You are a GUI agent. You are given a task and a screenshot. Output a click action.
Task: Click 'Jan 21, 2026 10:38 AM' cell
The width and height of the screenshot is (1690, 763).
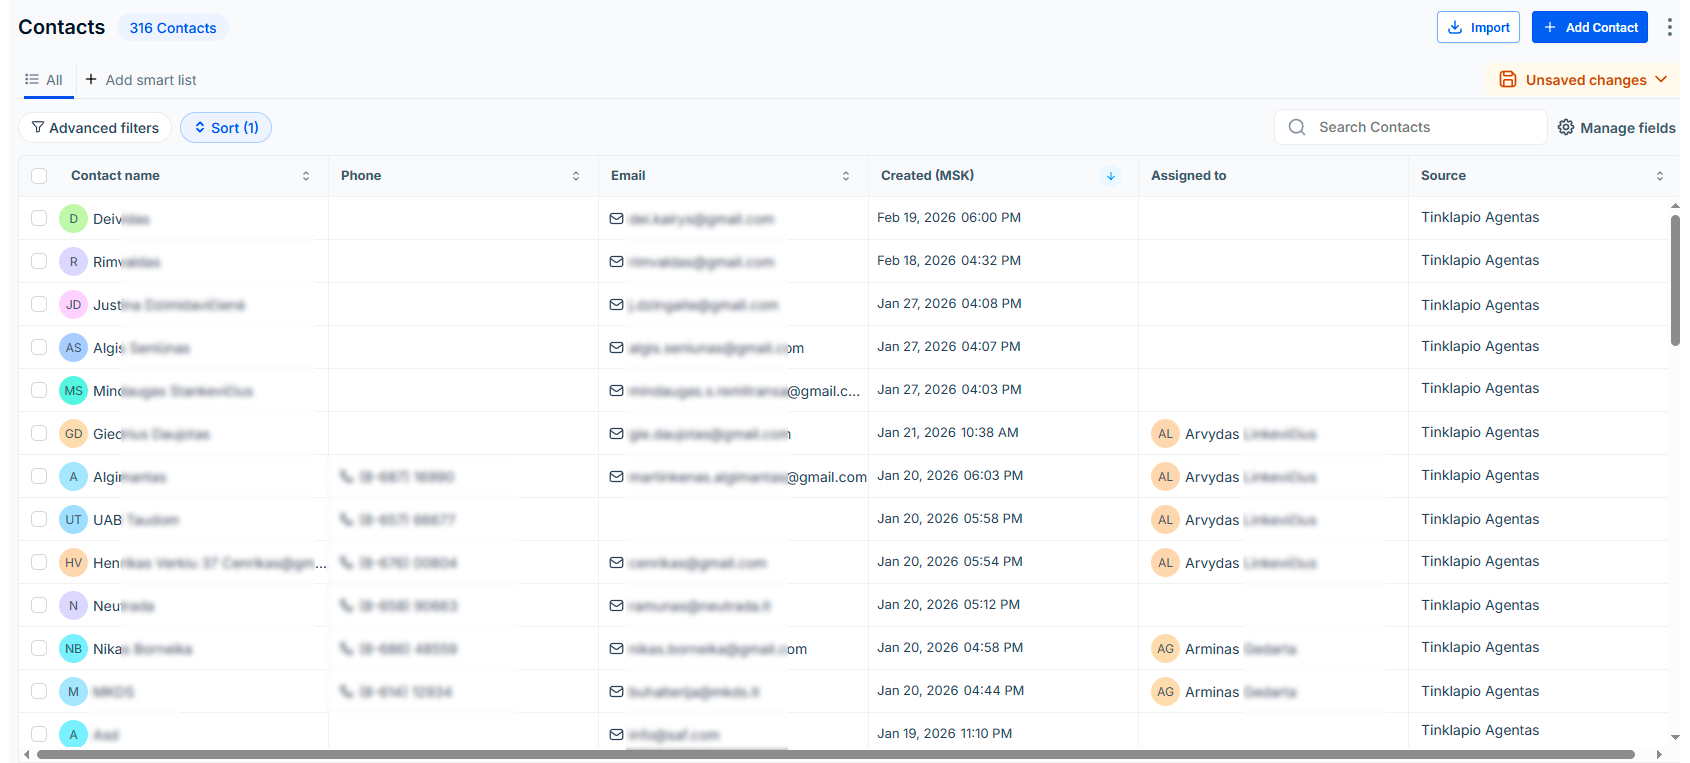tap(948, 433)
